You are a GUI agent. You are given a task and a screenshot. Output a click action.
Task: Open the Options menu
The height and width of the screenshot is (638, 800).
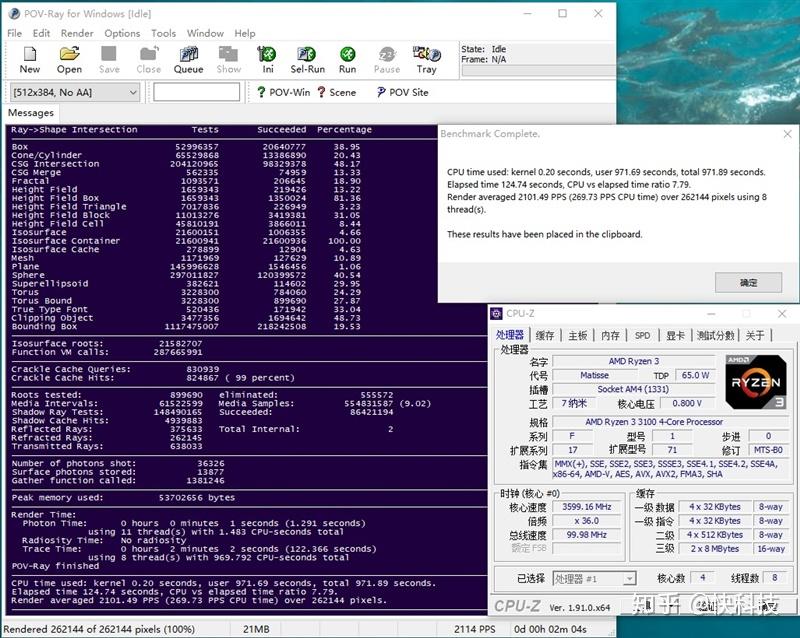pyautogui.click(x=122, y=33)
